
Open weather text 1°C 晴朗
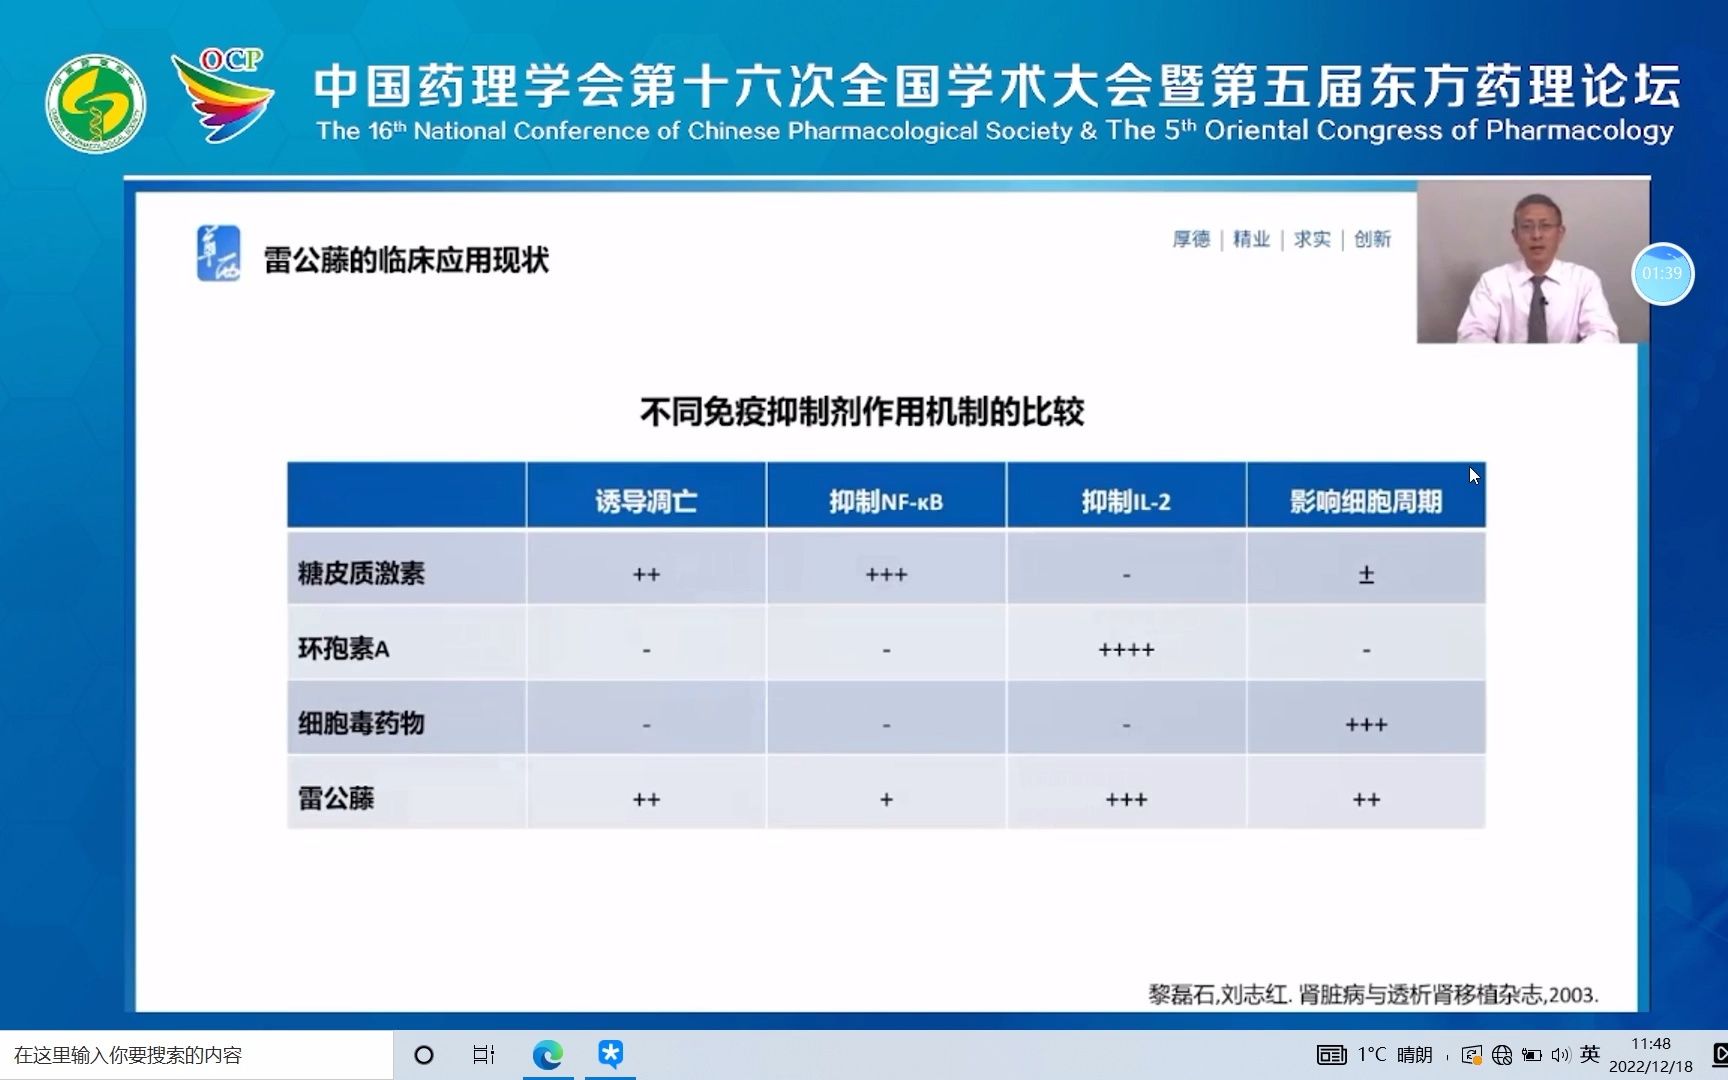coord(1395,1055)
